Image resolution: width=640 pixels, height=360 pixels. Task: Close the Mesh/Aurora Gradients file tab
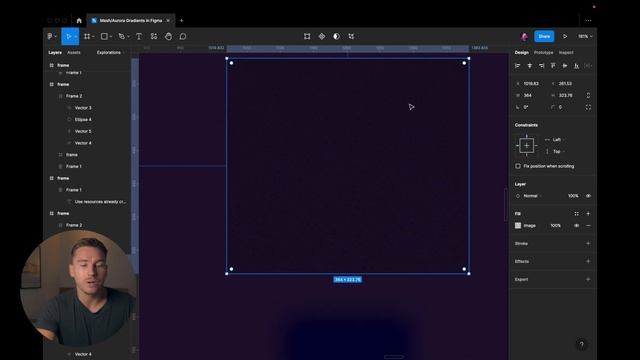pos(168,20)
